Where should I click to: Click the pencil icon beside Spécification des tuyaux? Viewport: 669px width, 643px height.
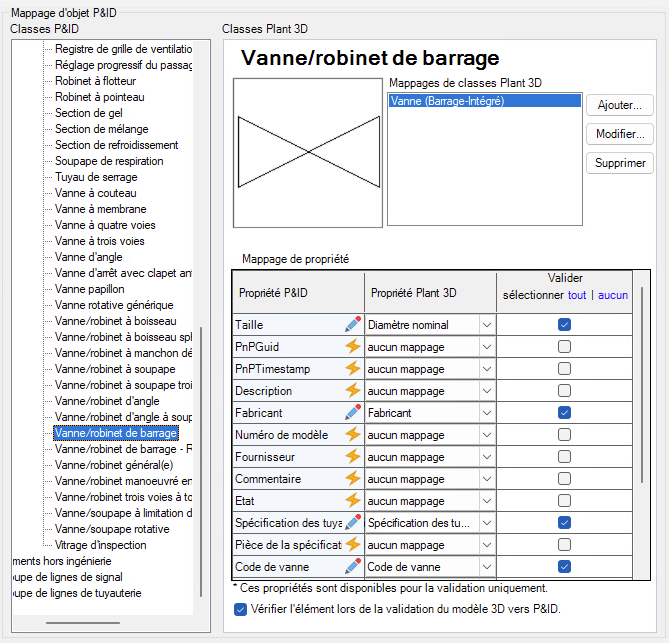[x=353, y=523]
